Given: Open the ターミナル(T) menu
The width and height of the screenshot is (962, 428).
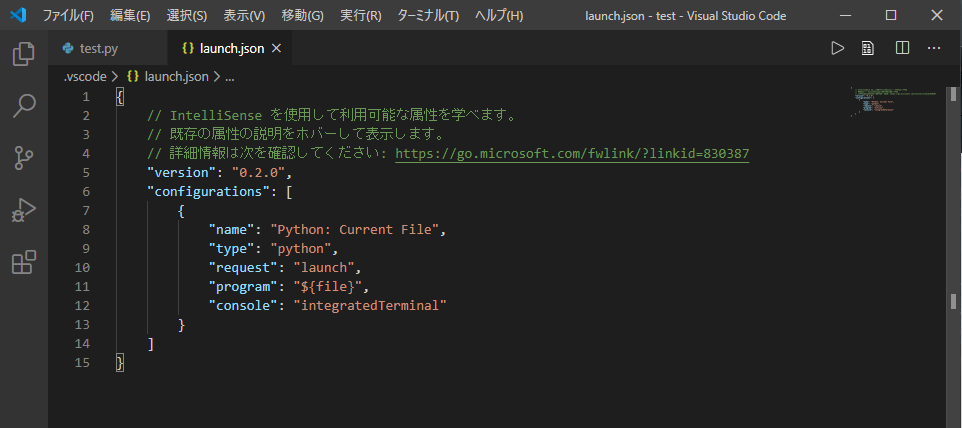Looking at the screenshot, I should click(x=428, y=16).
